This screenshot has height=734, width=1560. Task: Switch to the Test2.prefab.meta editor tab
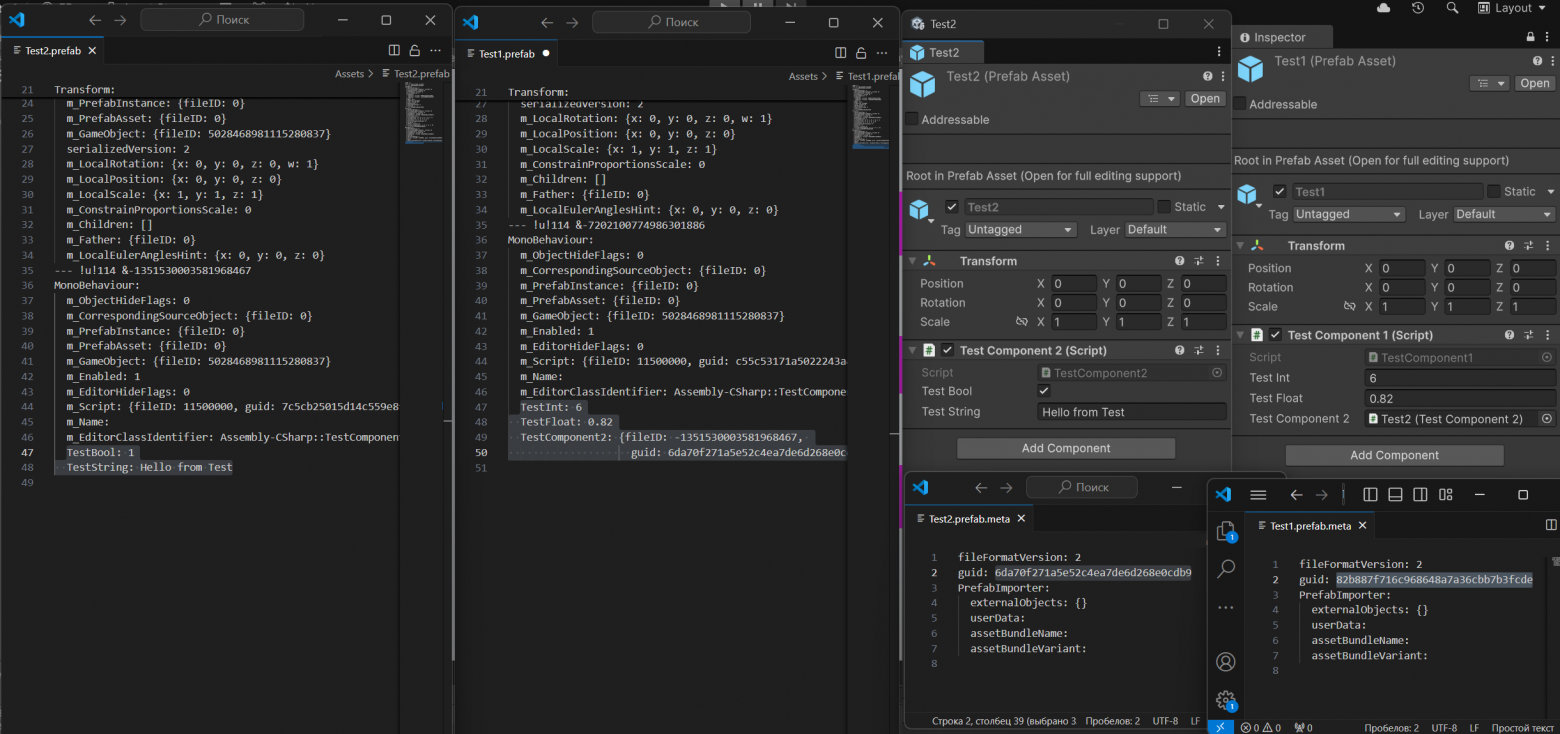click(968, 518)
